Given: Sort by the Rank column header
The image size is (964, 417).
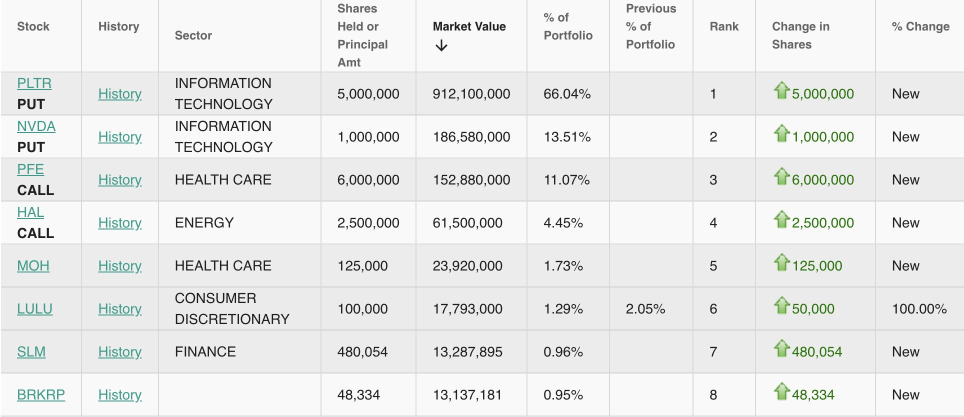Looking at the screenshot, I should (x=723, y=26).
